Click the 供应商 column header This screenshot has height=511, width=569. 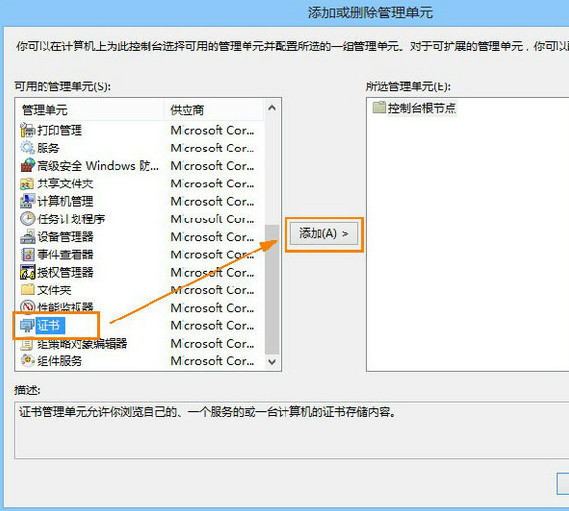[x=213, y=110]
